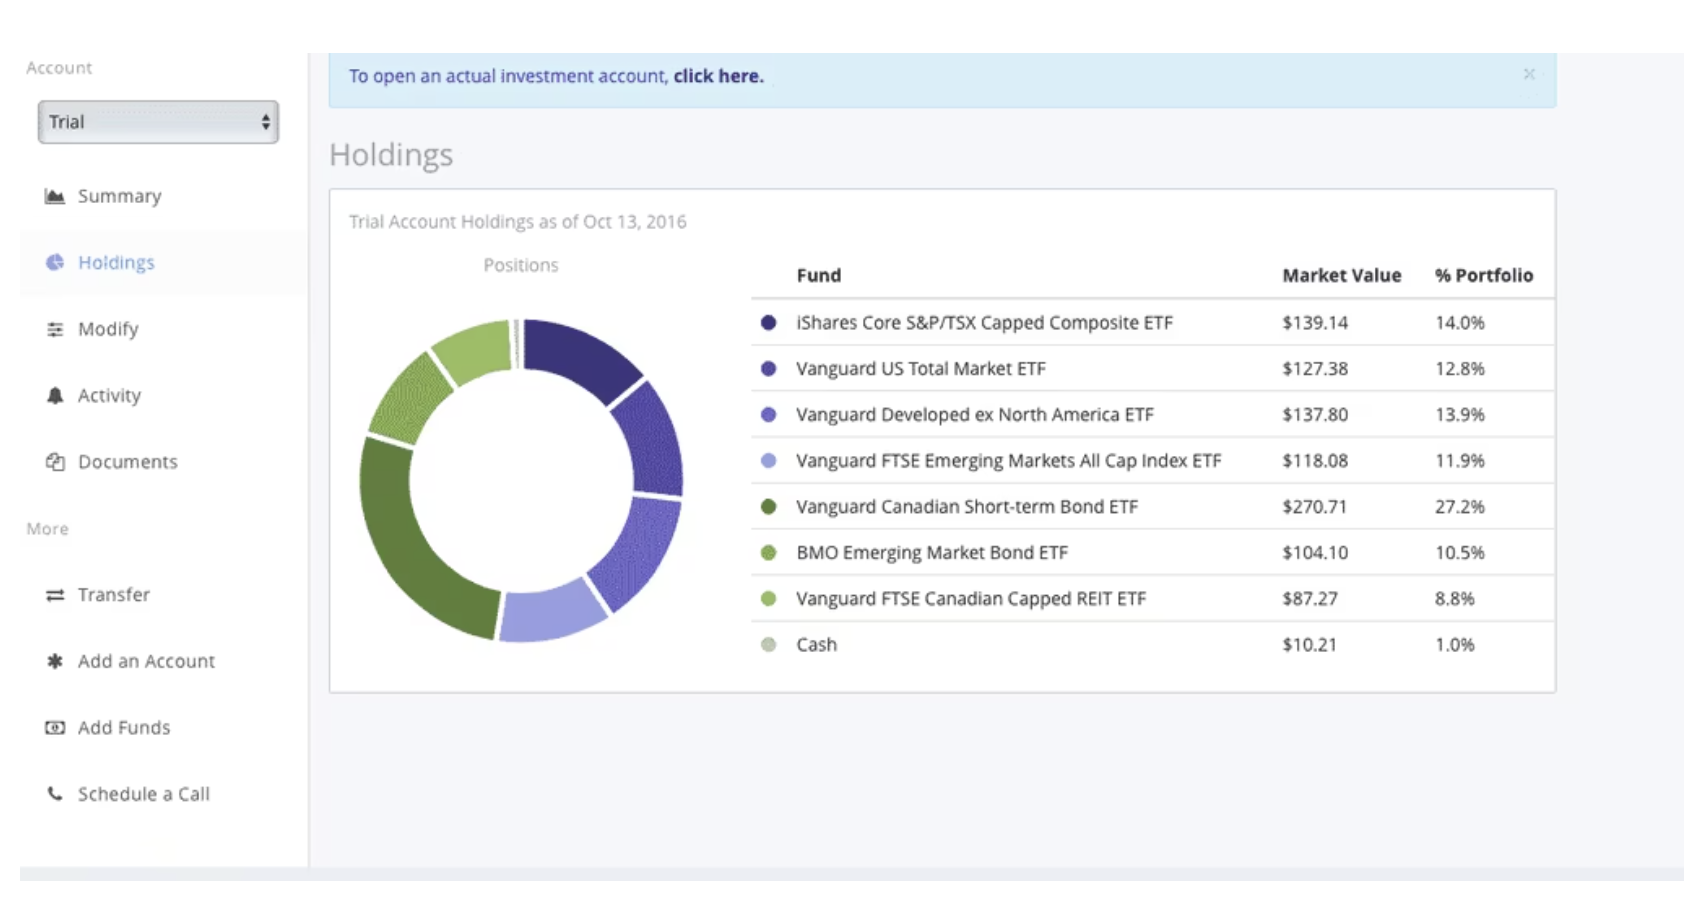Screen dimensions: 1708x922
Task: Click the Positions chart title
Action: (521, 265)
